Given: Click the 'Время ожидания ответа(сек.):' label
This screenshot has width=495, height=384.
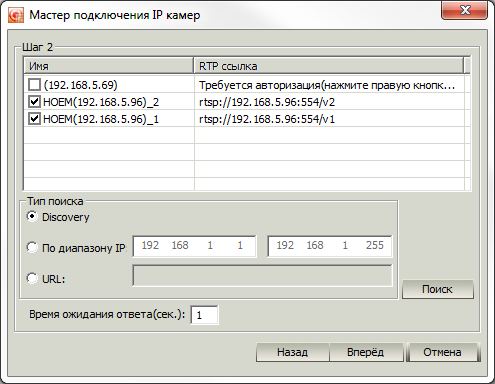Looking at the screenshot, I should [x=107, y=314].
